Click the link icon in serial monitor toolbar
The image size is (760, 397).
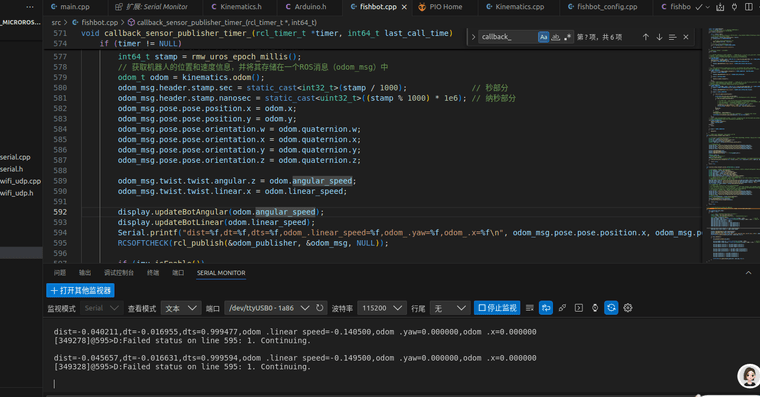(x=562, y=308)
